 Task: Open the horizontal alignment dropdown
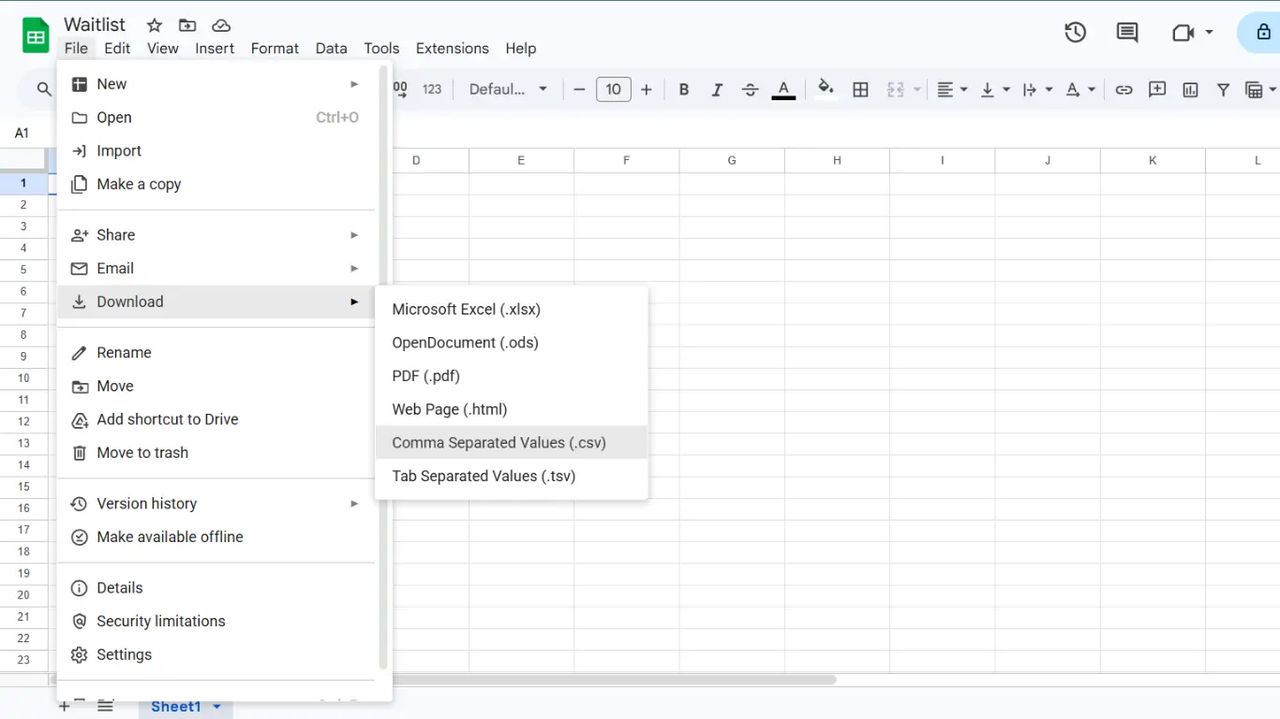pos(951,89)
